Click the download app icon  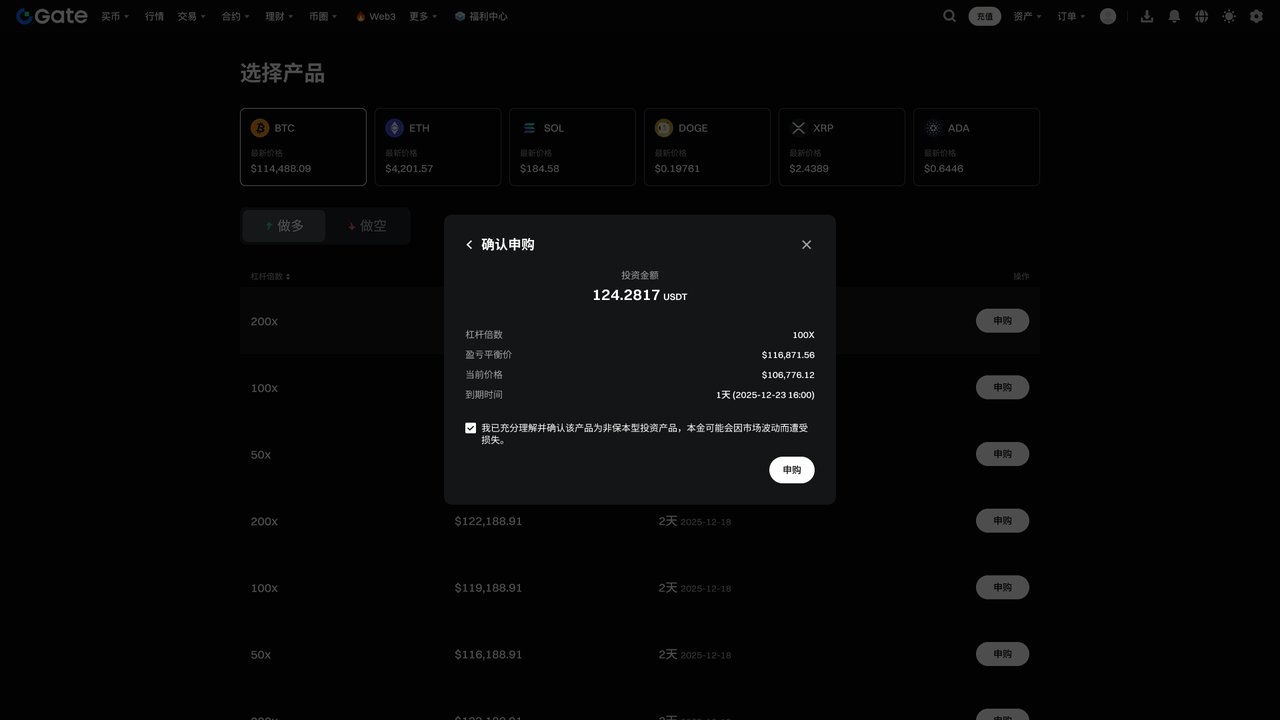(1146, 16)
